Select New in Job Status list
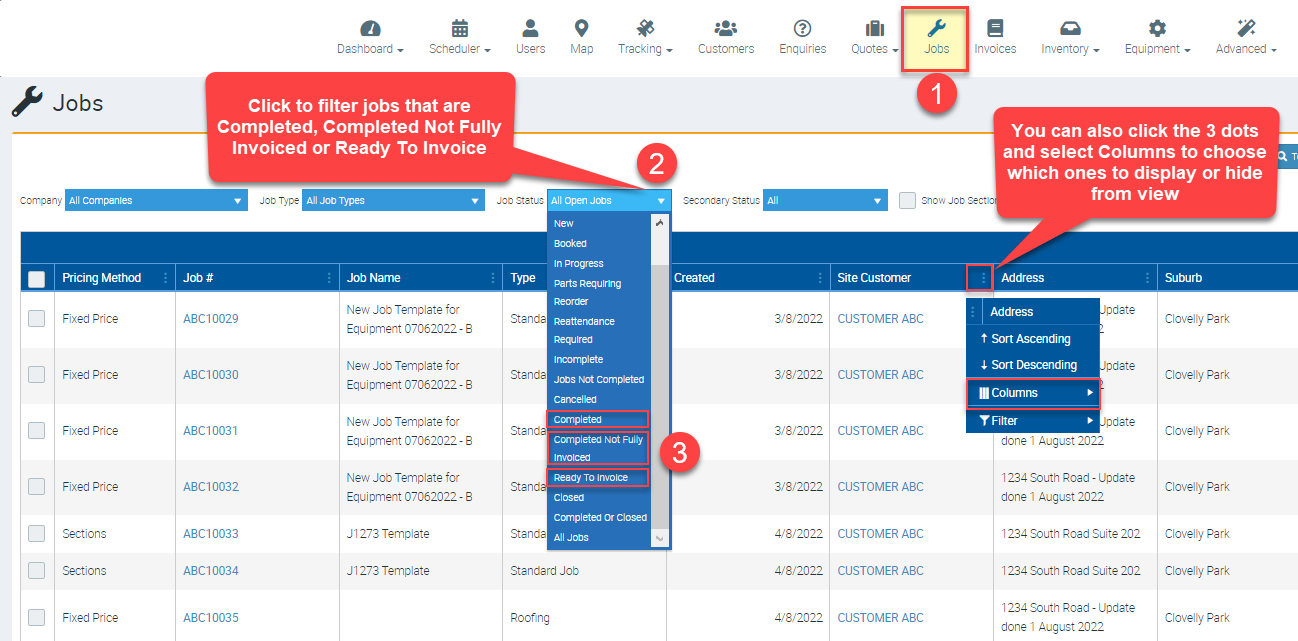Viewport: 1298px width, 641px height. tap(598, 223)
